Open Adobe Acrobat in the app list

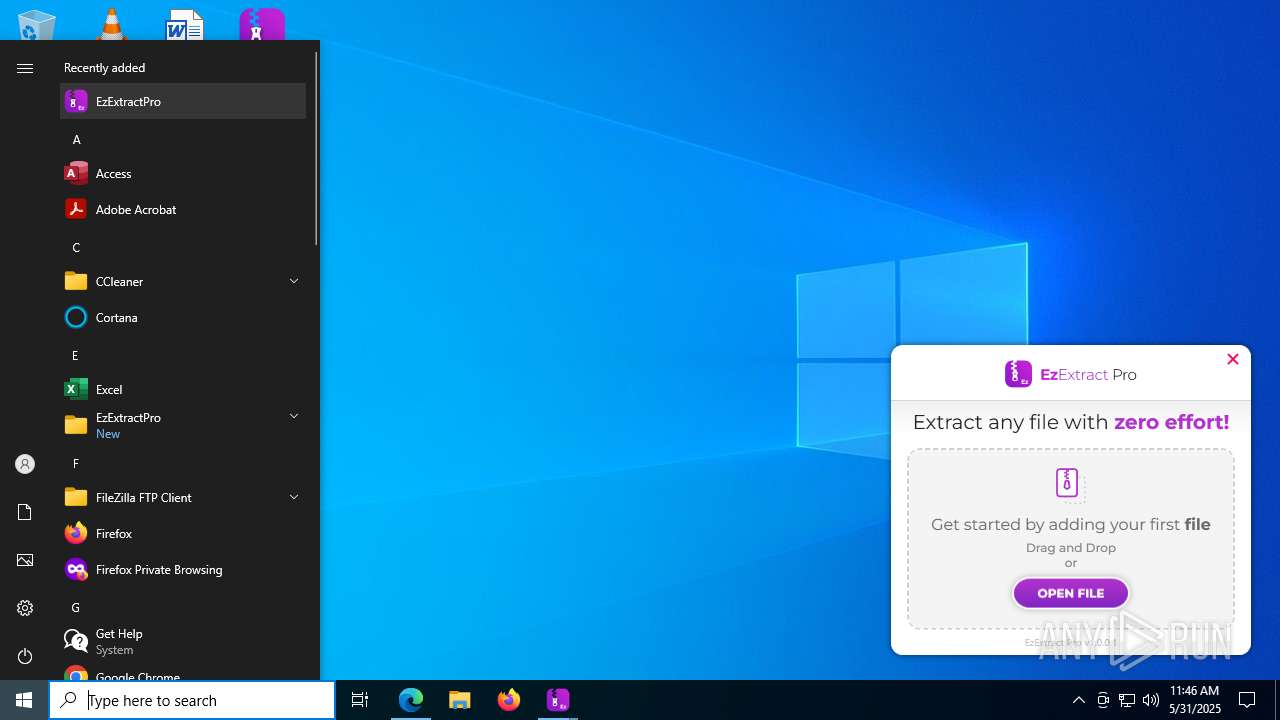pyautogui.click(x=183, y=209)
